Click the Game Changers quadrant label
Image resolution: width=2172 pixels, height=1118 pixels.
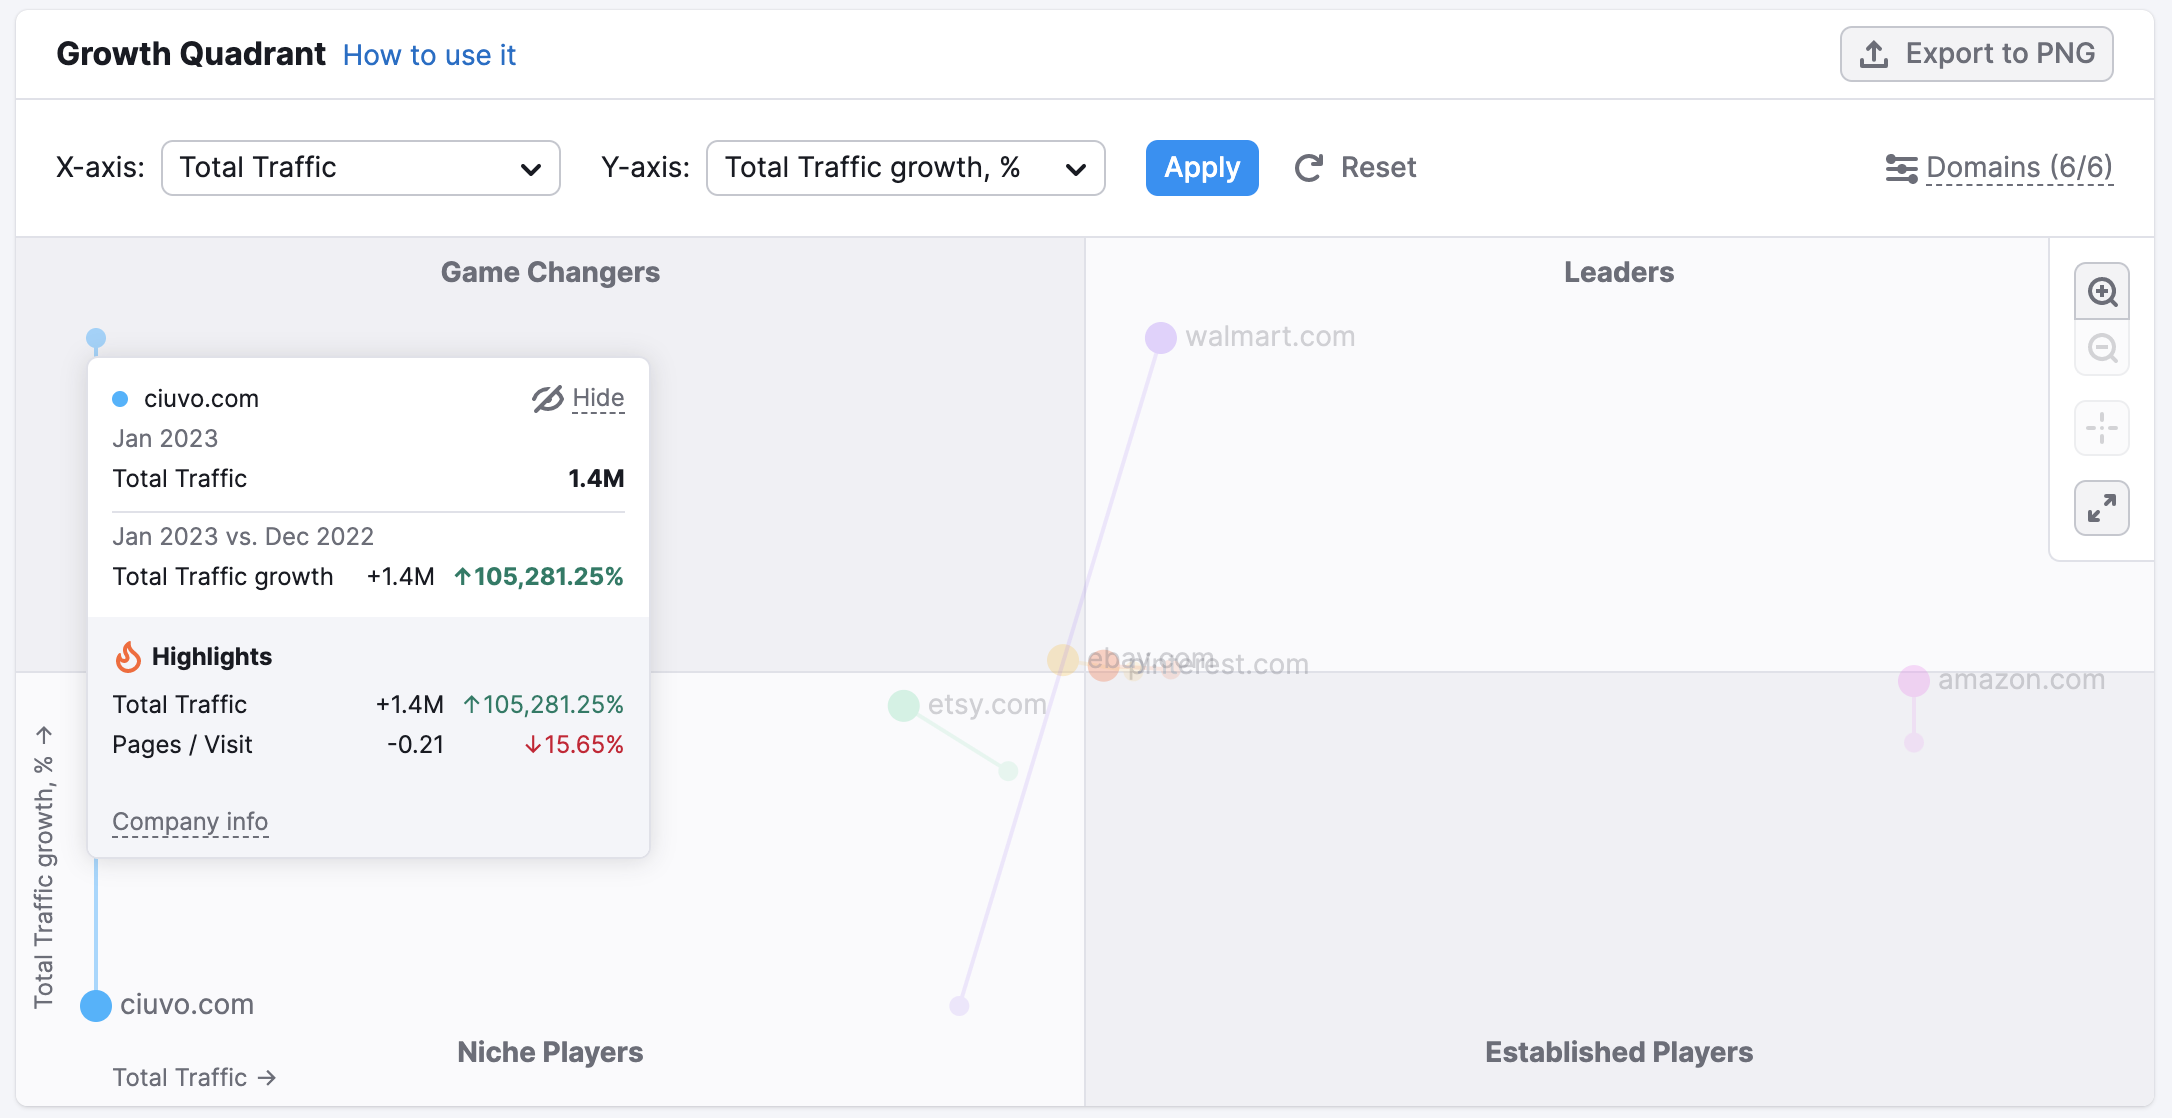[x=550, y=272]
